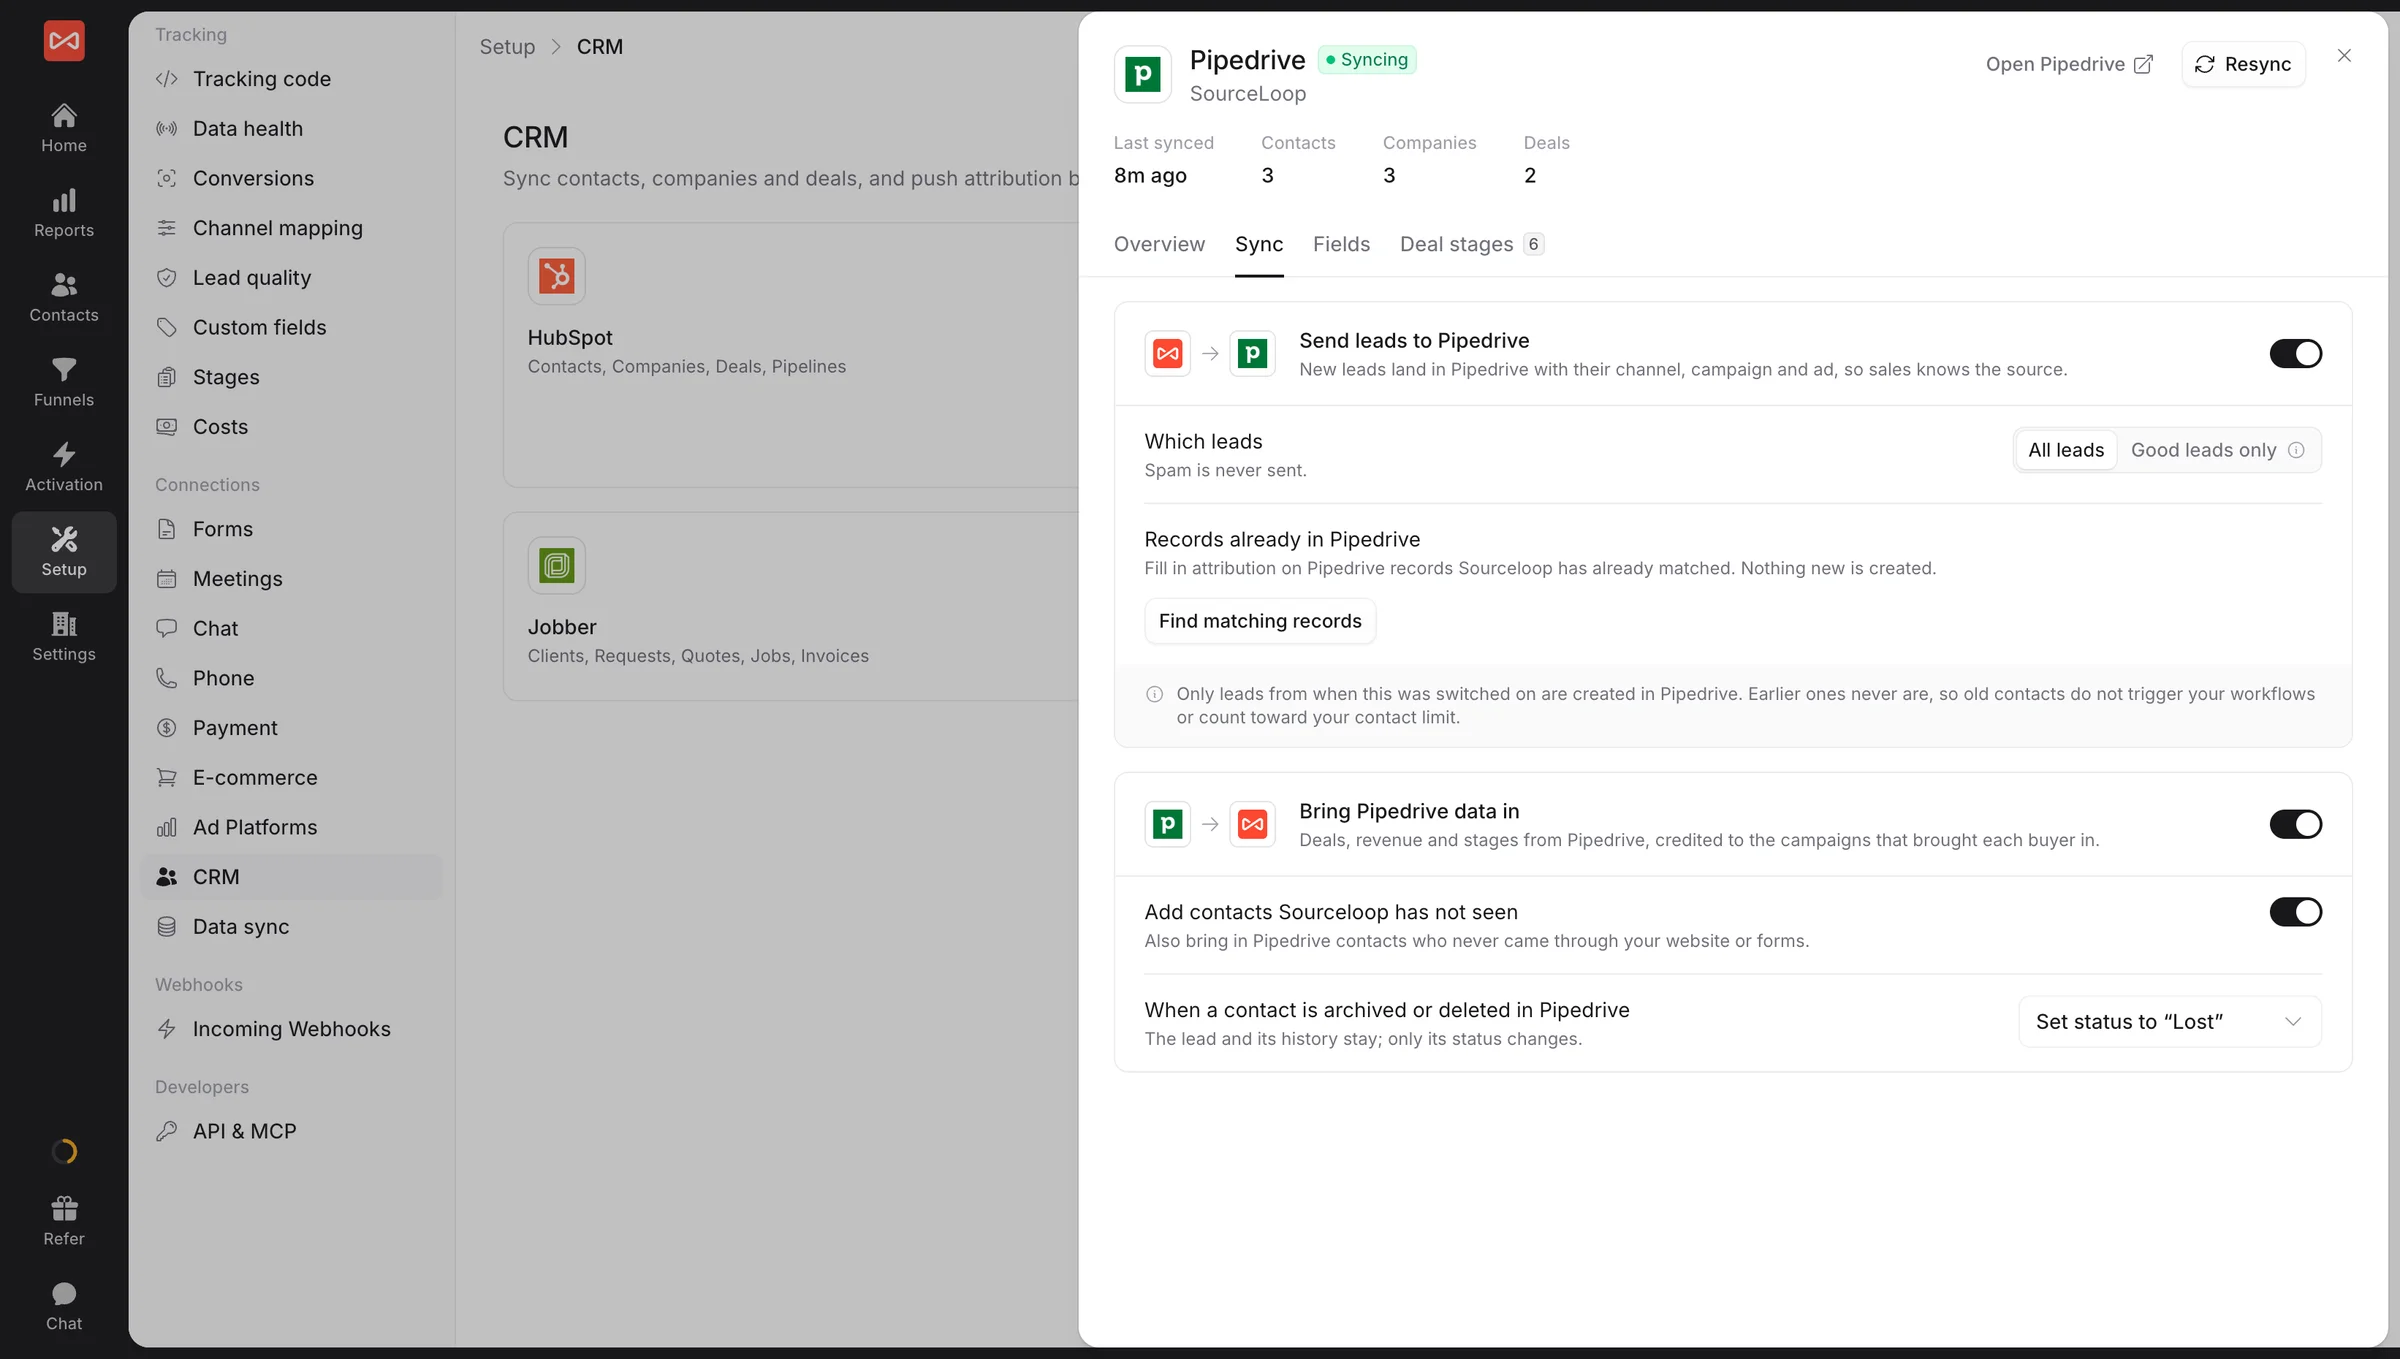Click the Jobber logo icon
The image size is (2400, 1359).
coord(557,566)
